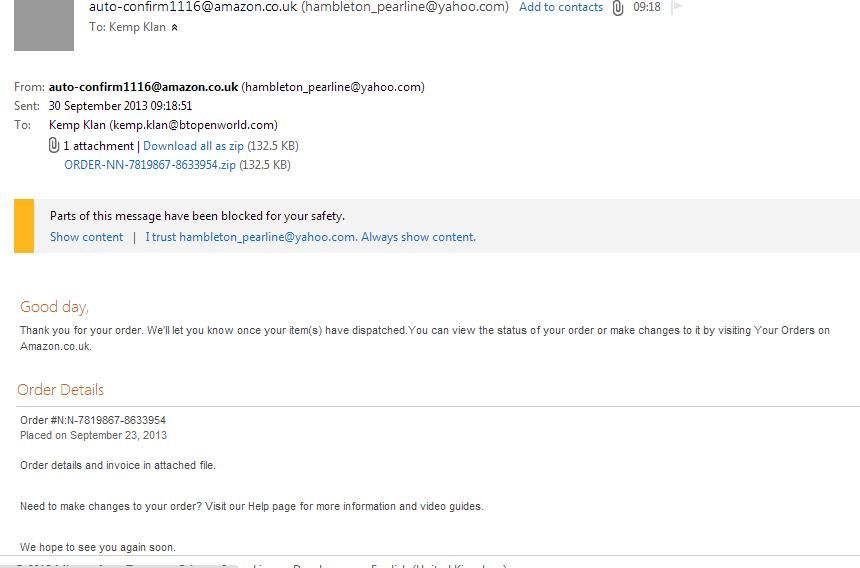Click Add to contacts link
The image size is (860, 568).
click(x=561, y=7)
